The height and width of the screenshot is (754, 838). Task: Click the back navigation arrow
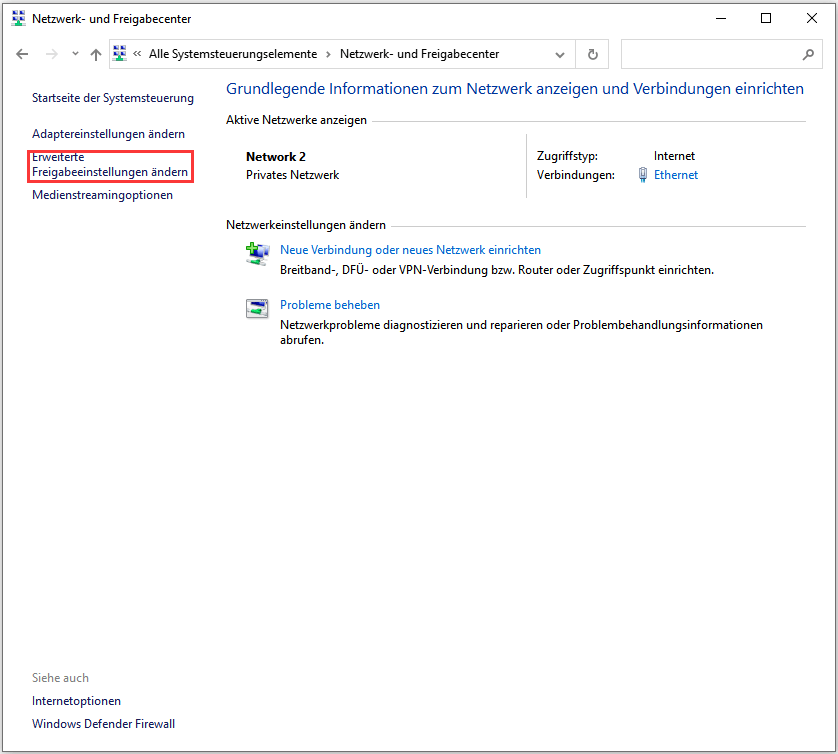point(23,54)
